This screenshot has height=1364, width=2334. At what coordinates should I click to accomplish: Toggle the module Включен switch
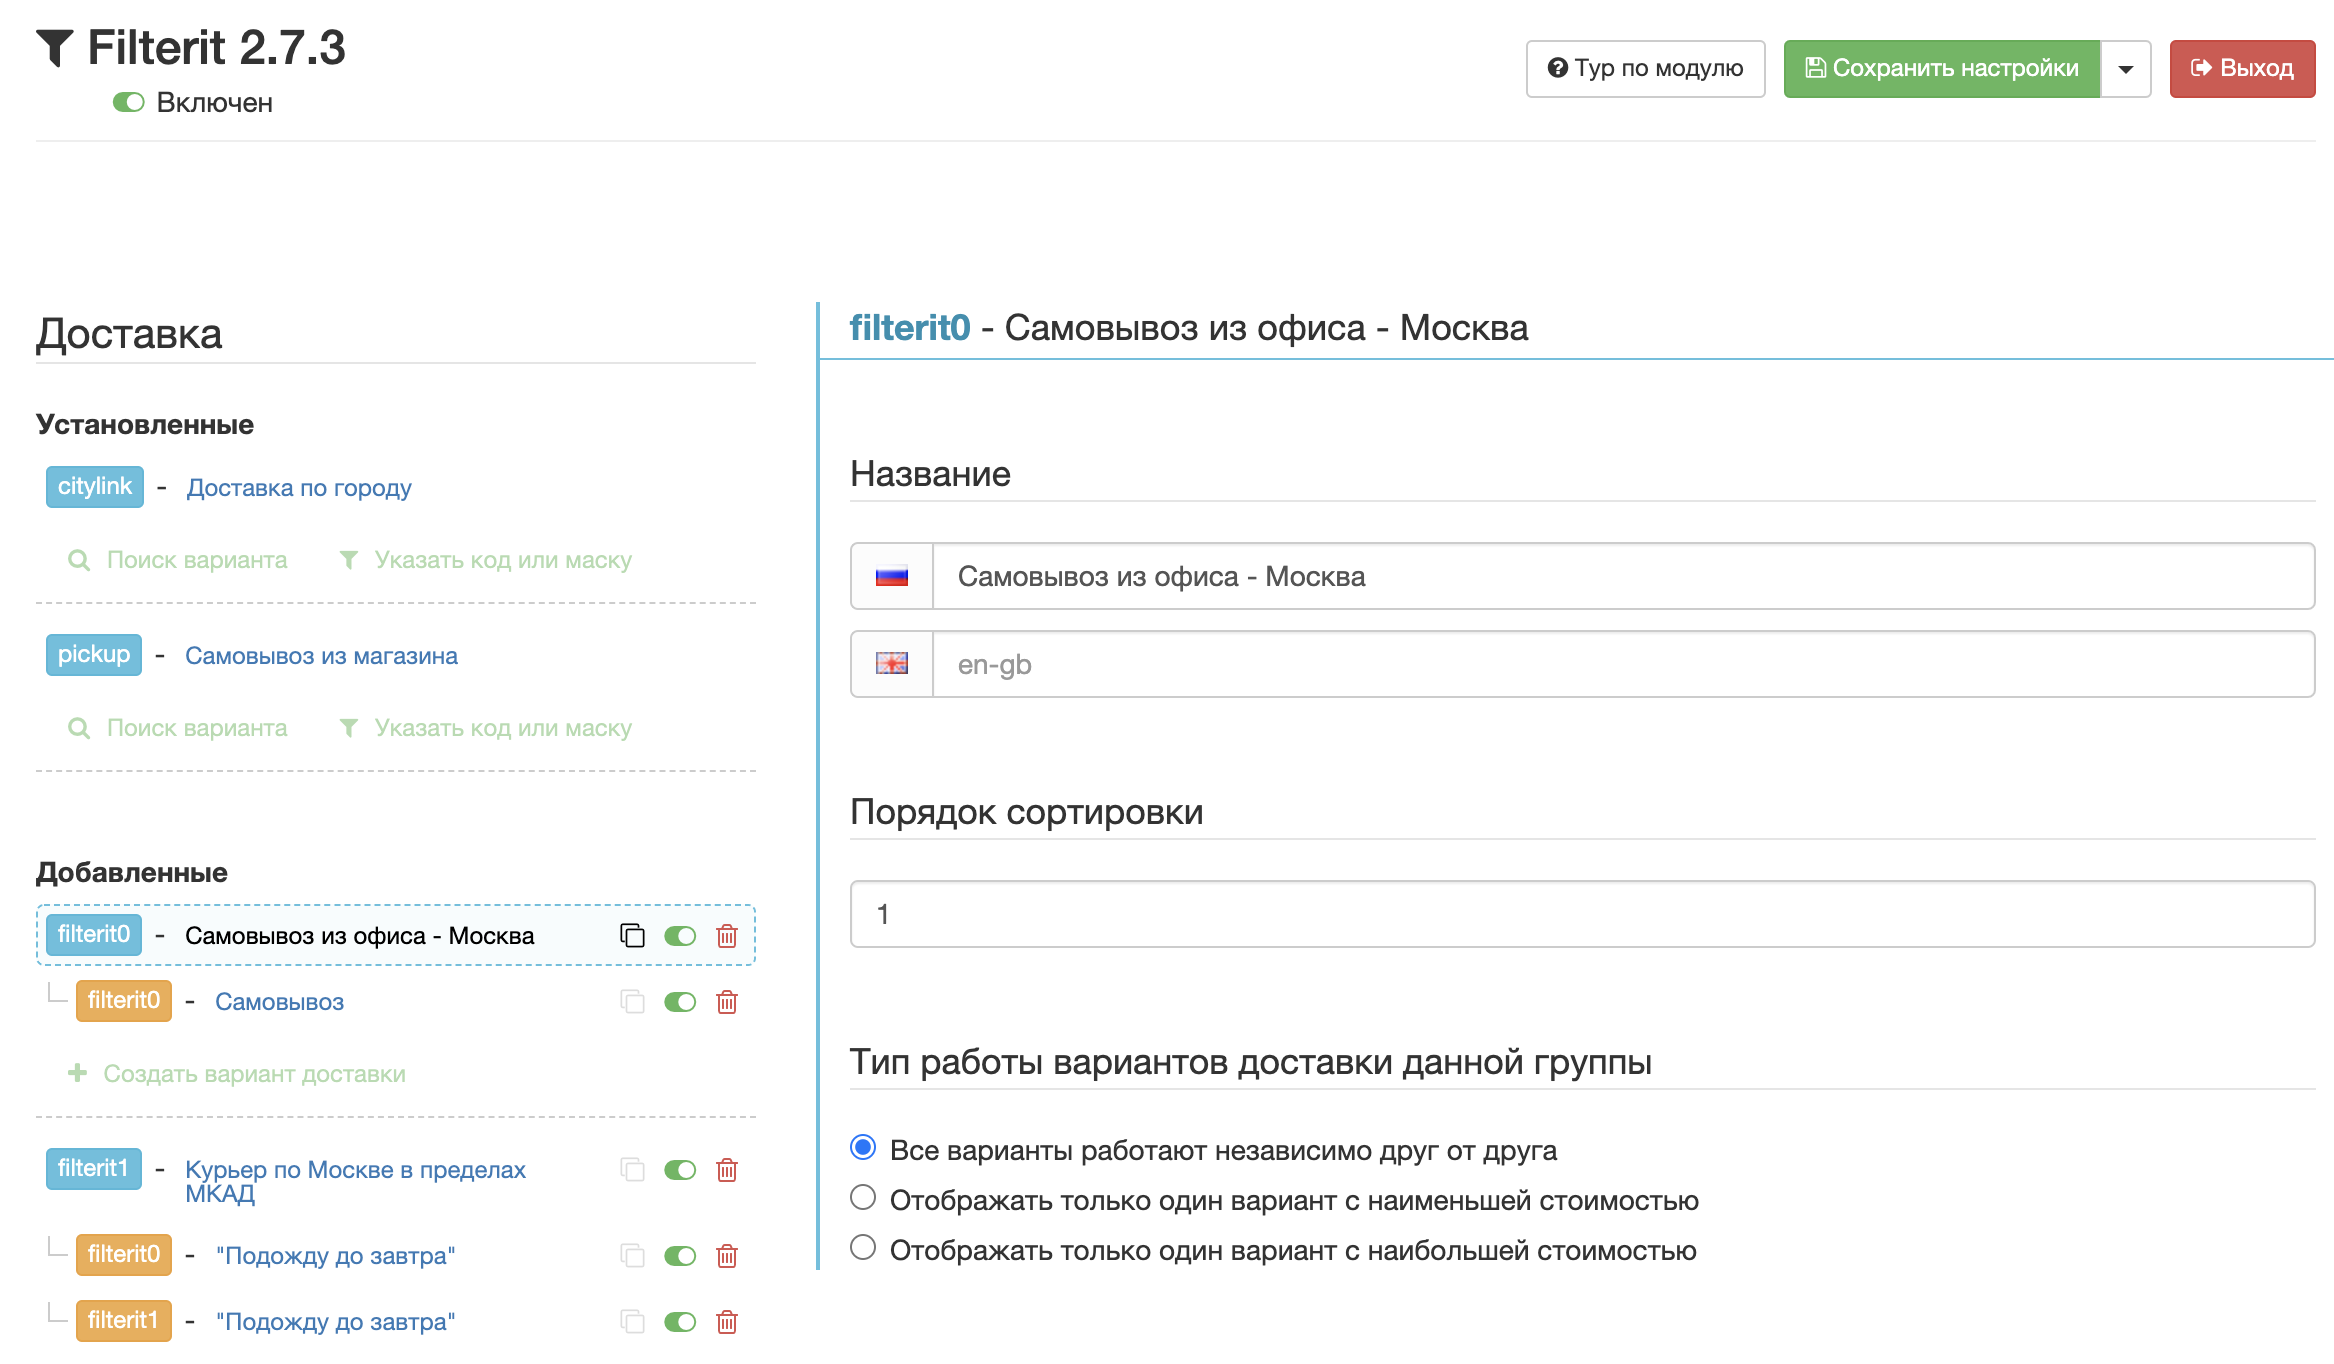pyautogui.click(x=129, y=102)
